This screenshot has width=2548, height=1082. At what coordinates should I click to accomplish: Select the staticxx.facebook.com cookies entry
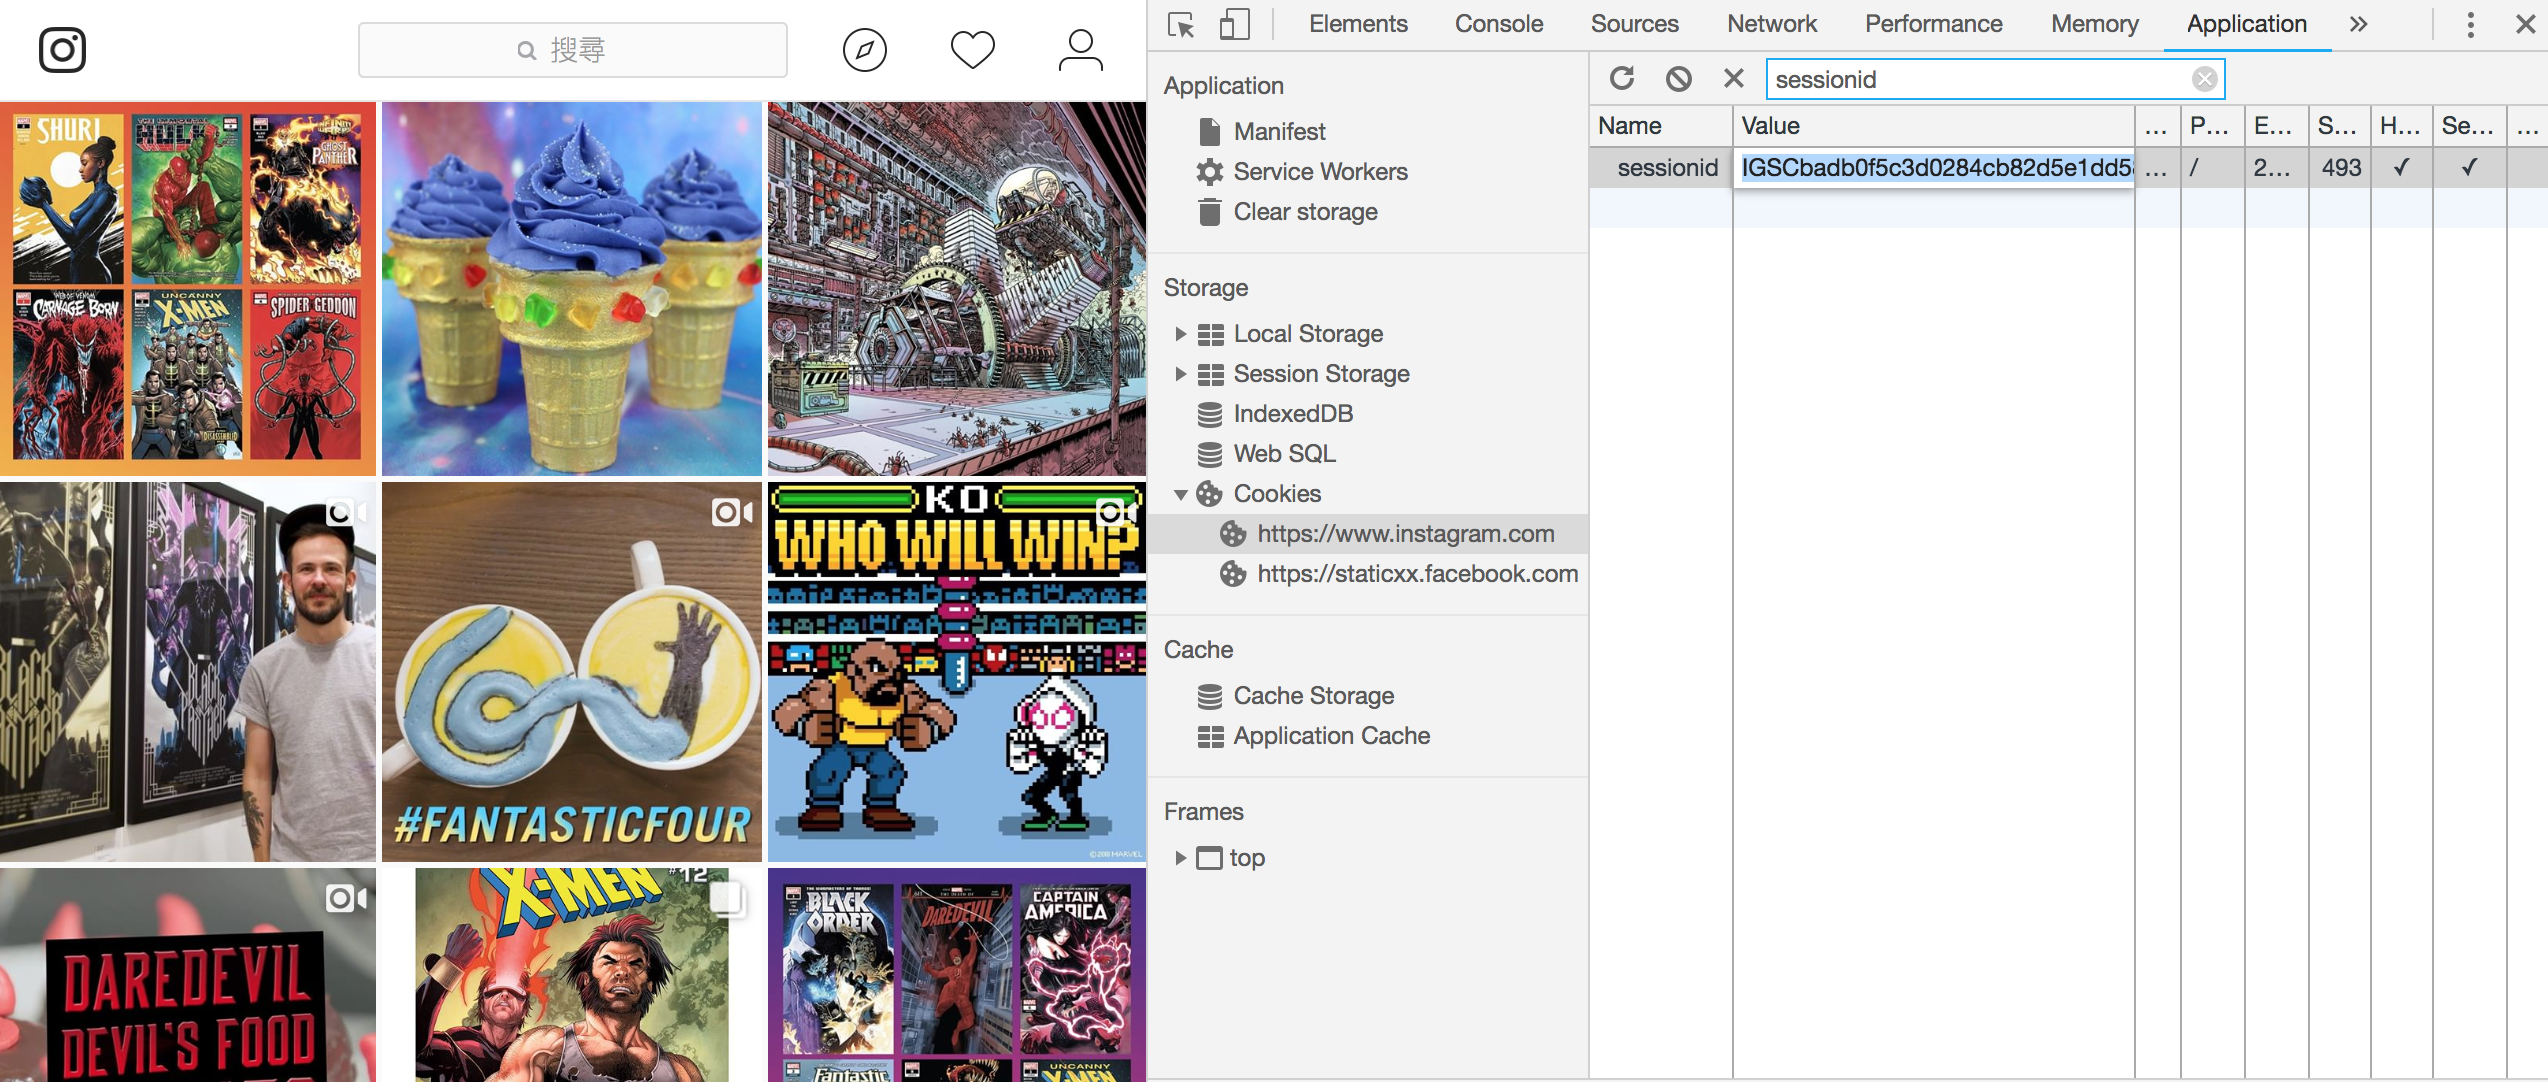[x=1416, y=574]
